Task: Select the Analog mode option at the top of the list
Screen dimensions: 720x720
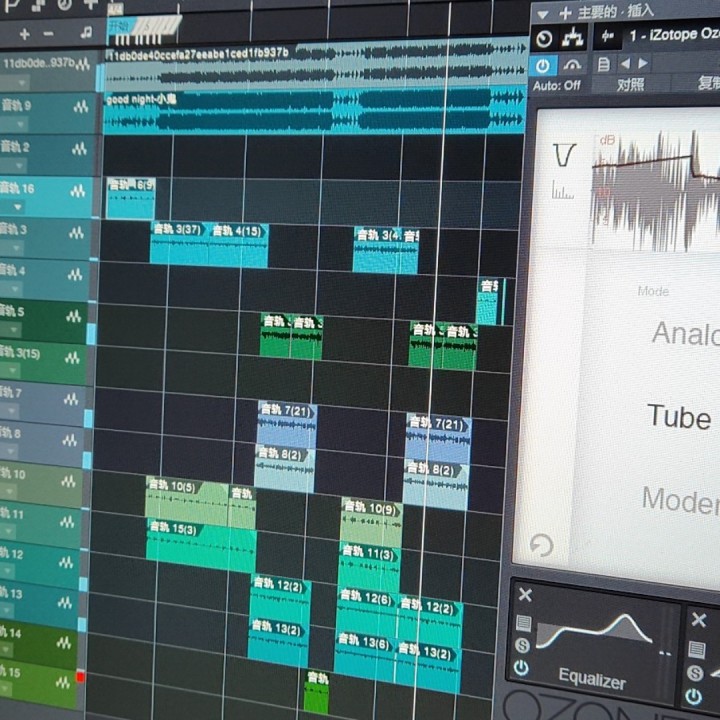Action: 684,334
